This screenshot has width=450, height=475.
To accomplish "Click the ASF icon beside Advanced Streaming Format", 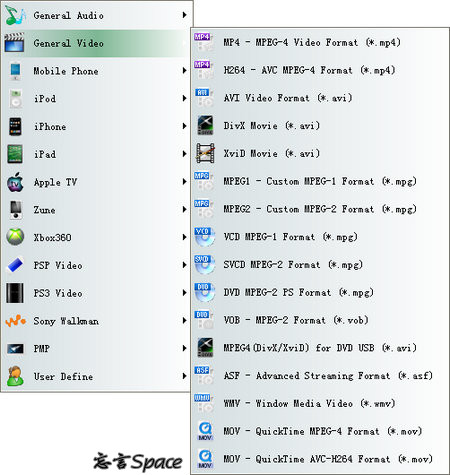I will [x=204, y=375].
